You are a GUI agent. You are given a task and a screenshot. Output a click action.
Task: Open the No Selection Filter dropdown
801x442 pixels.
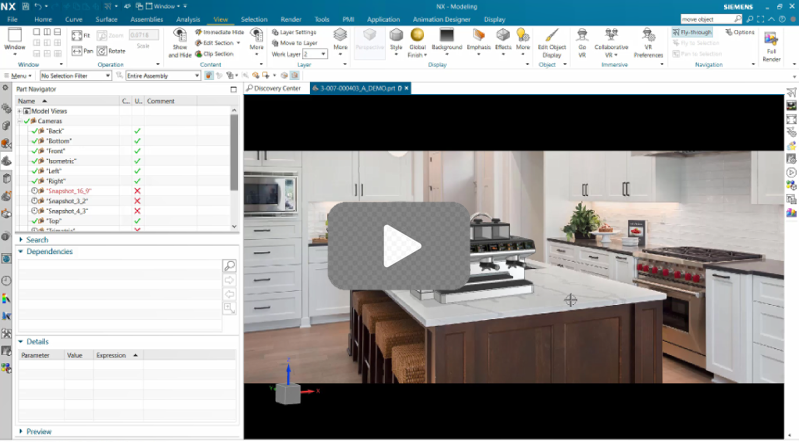76,76
